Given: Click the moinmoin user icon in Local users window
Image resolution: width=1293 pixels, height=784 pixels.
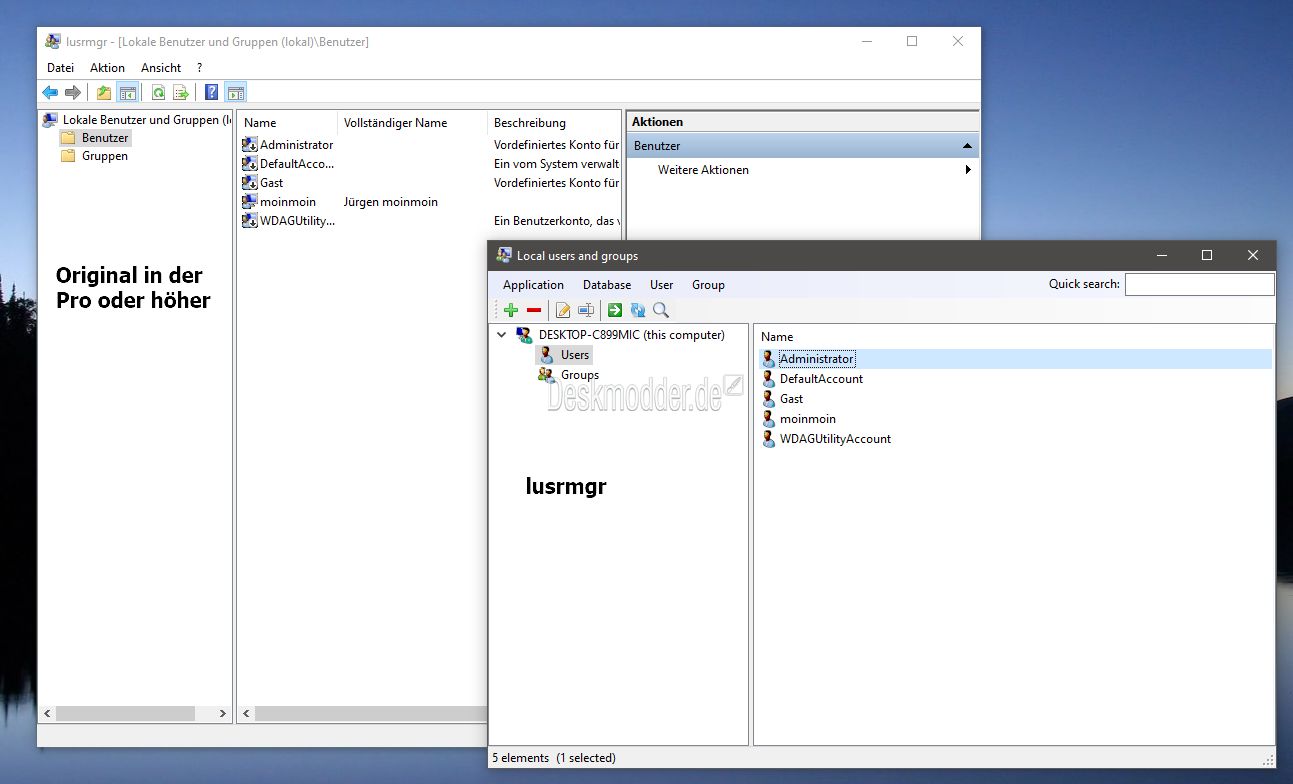Looking at the screenshot, I should (x=768, y=419).
